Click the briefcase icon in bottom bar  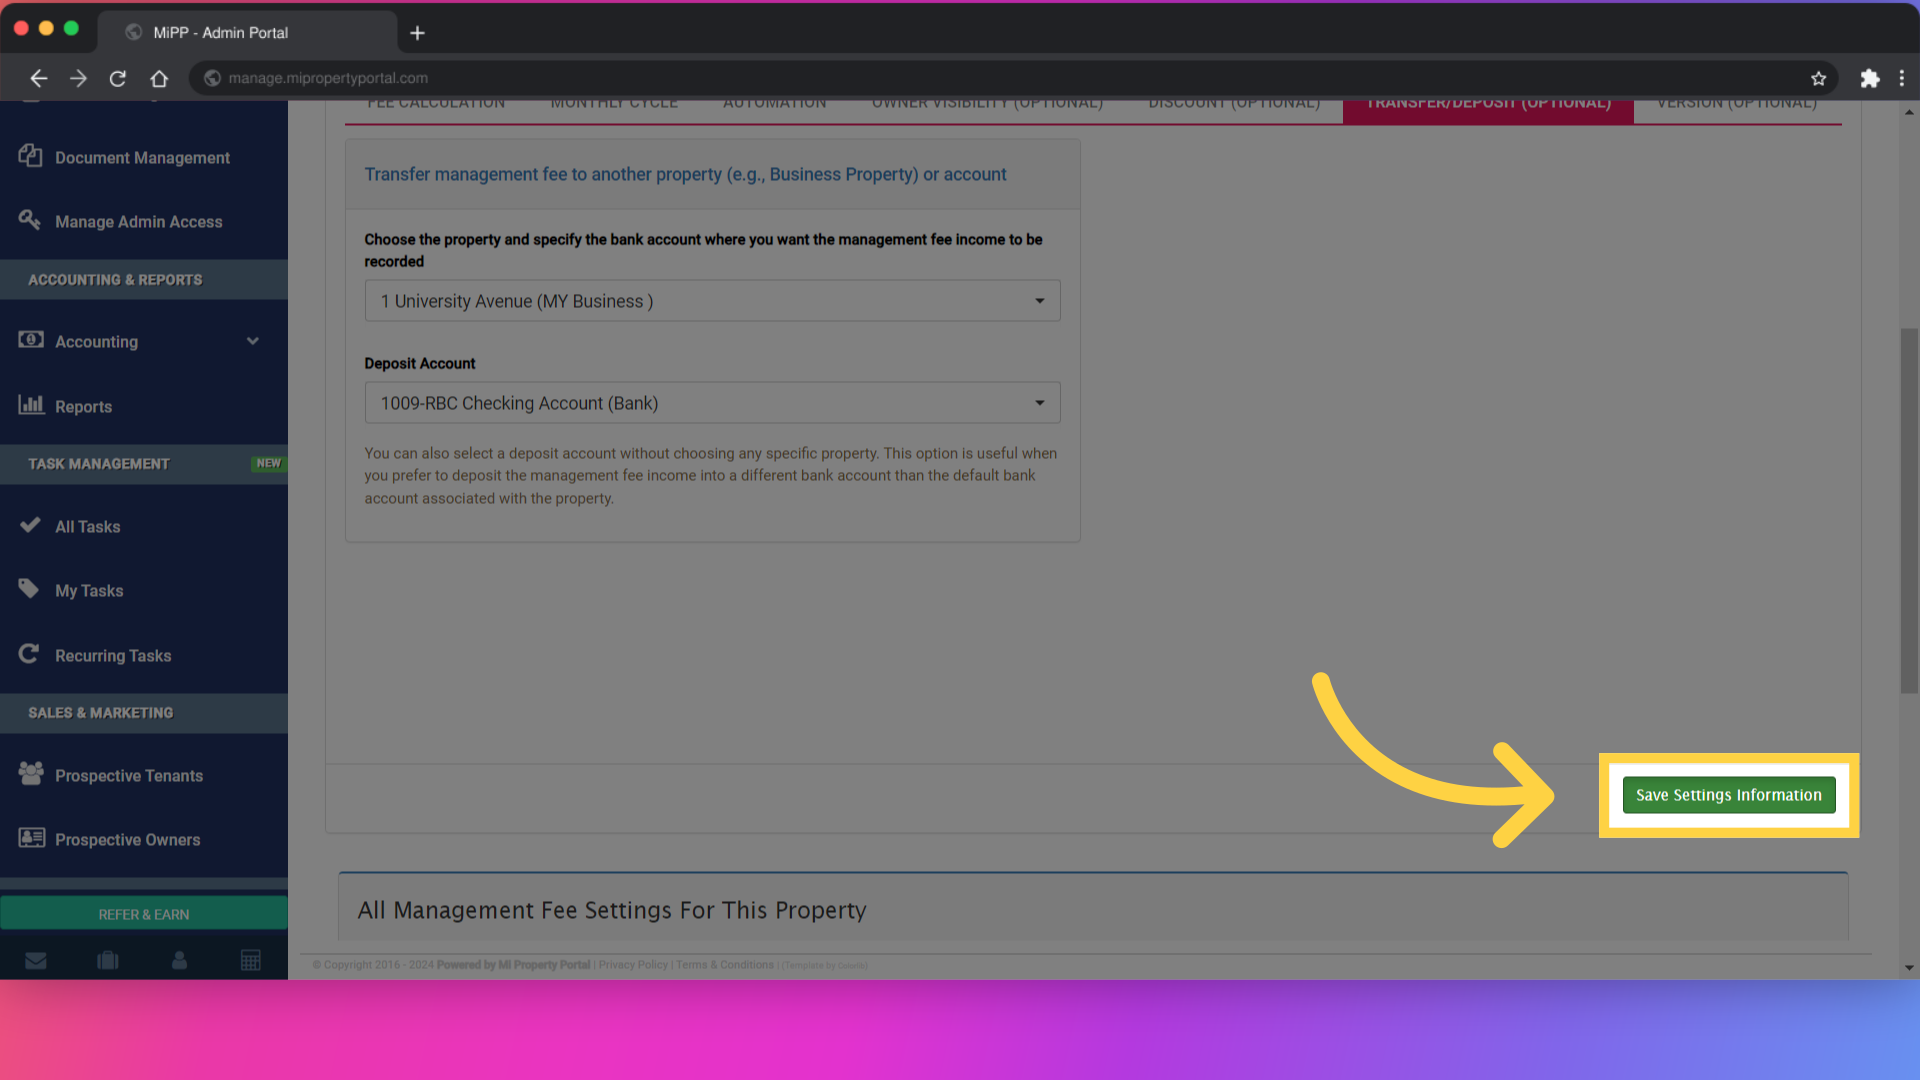click(107, 959)
